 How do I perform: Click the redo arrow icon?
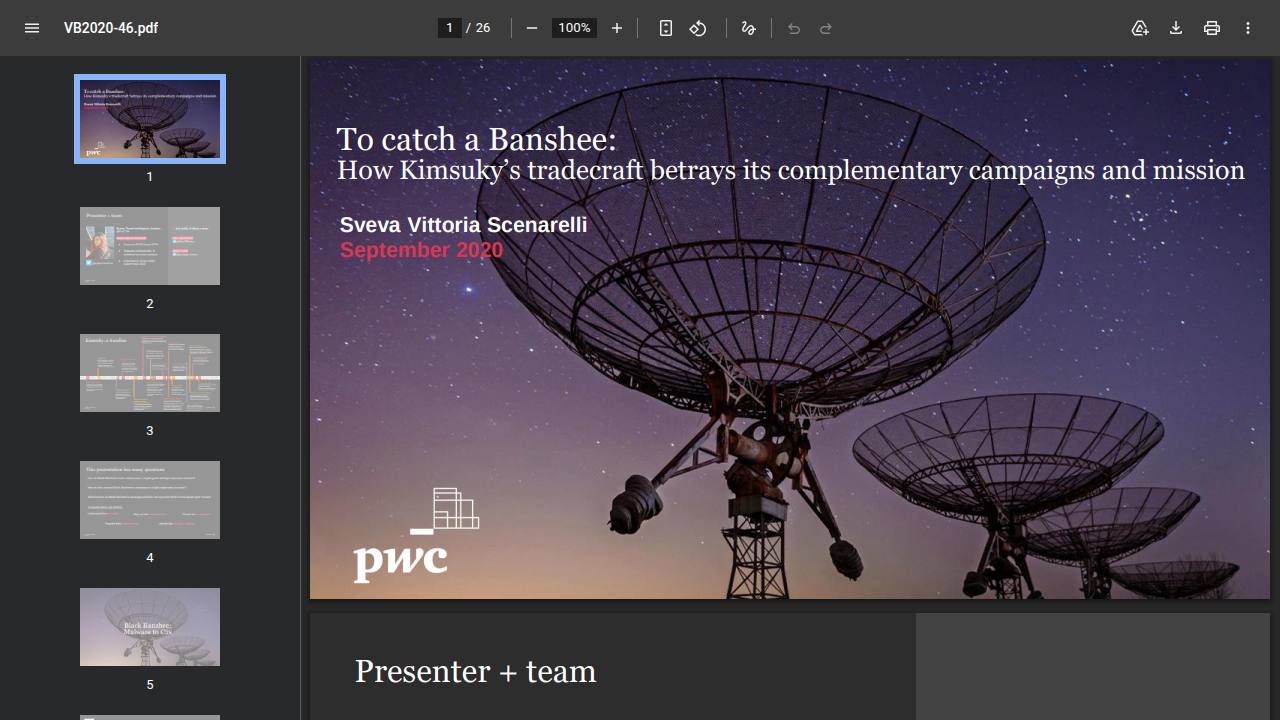(x=826, y=28)
